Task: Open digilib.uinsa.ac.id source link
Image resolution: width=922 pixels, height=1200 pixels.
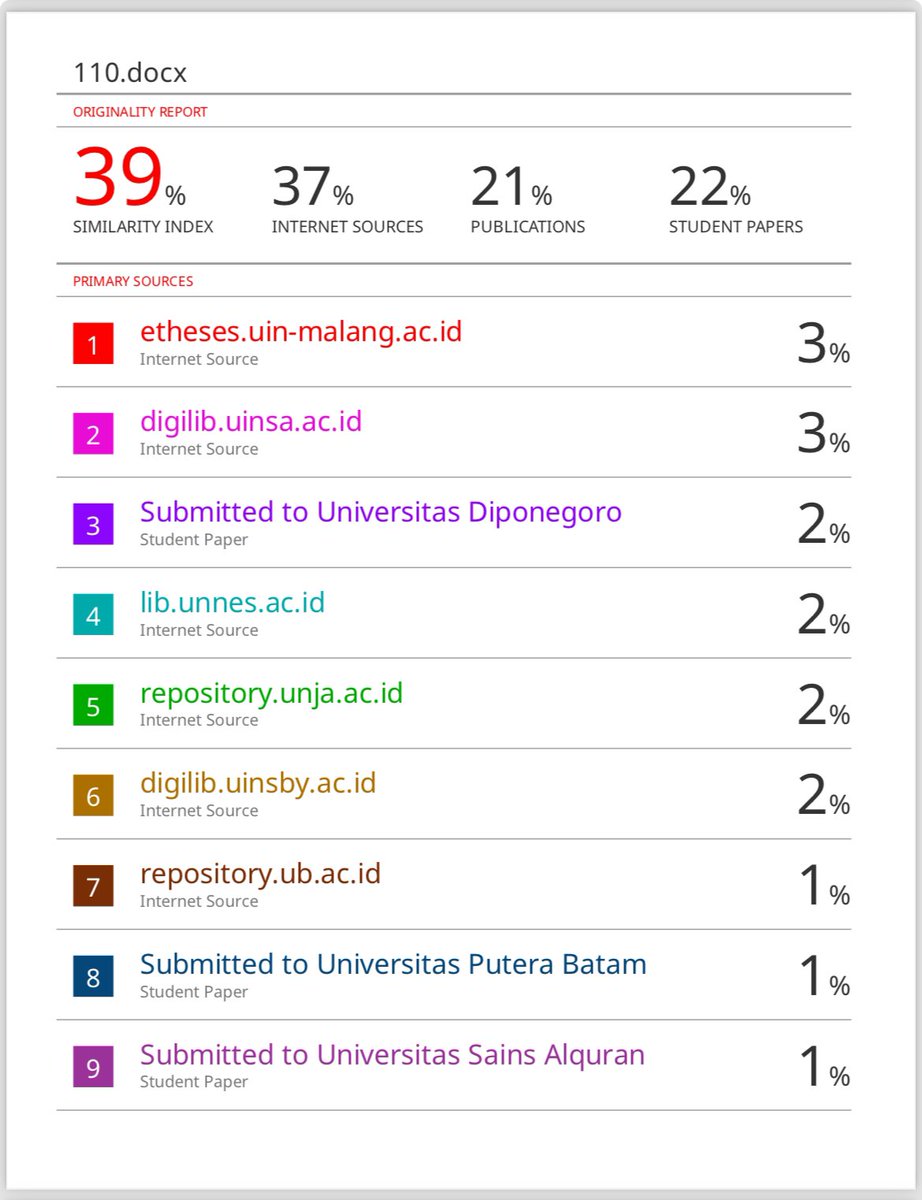Action: (251, 422)
